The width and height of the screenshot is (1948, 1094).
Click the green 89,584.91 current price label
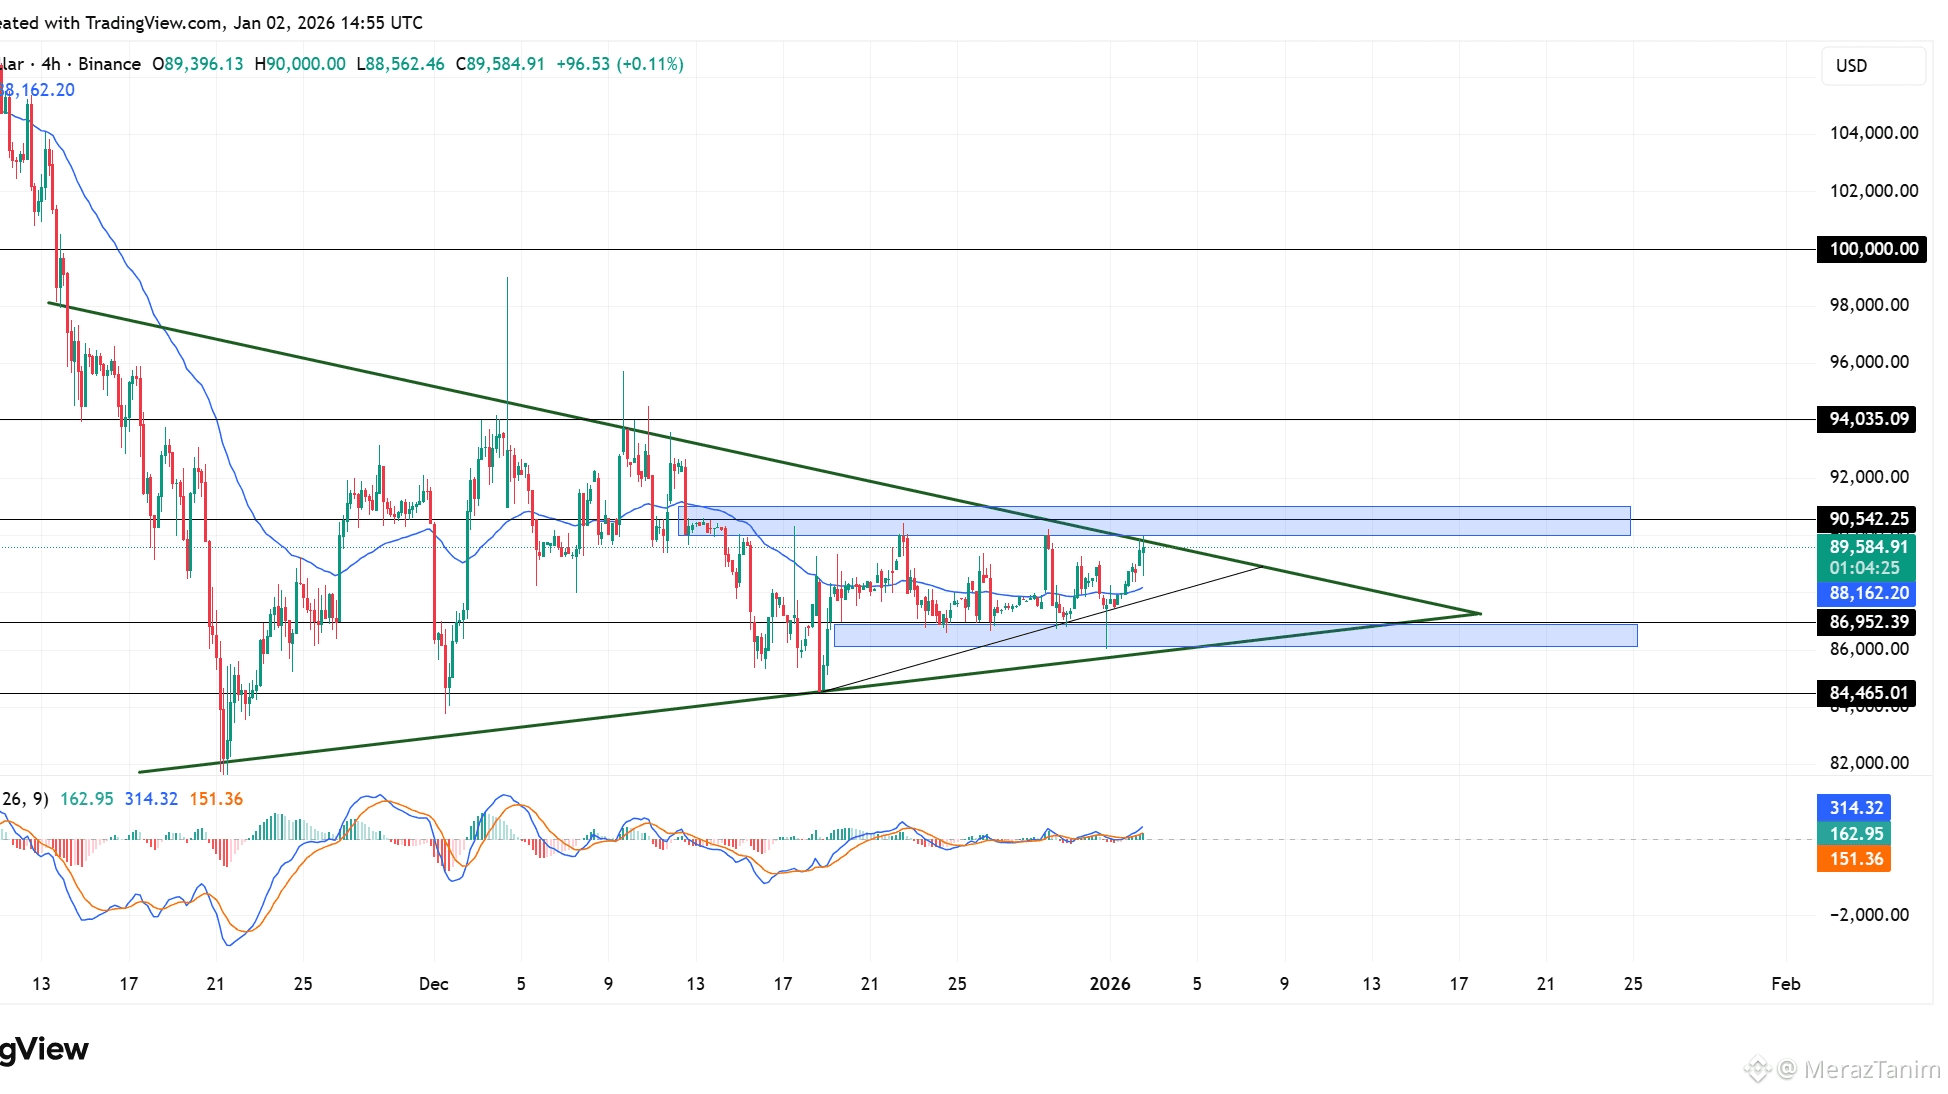point(1867,547)
